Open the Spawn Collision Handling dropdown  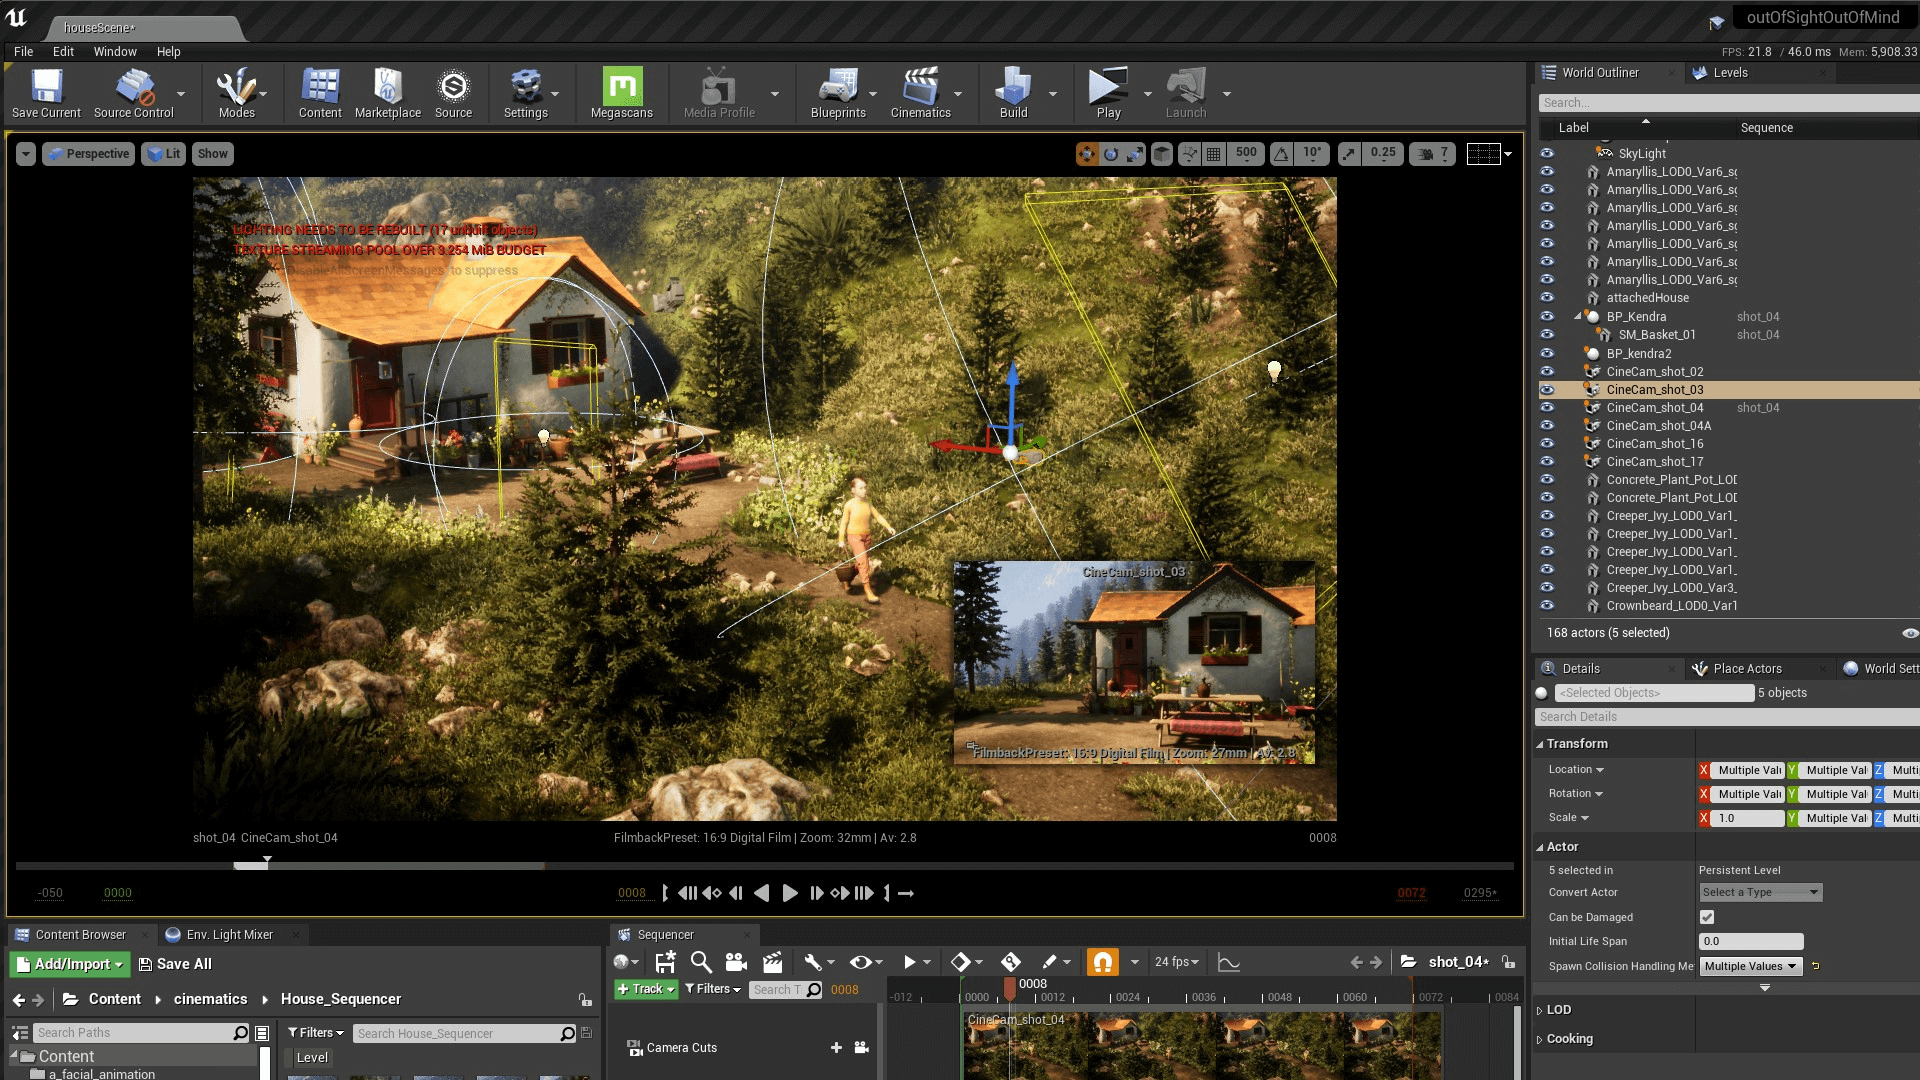tap(1749, 966)
